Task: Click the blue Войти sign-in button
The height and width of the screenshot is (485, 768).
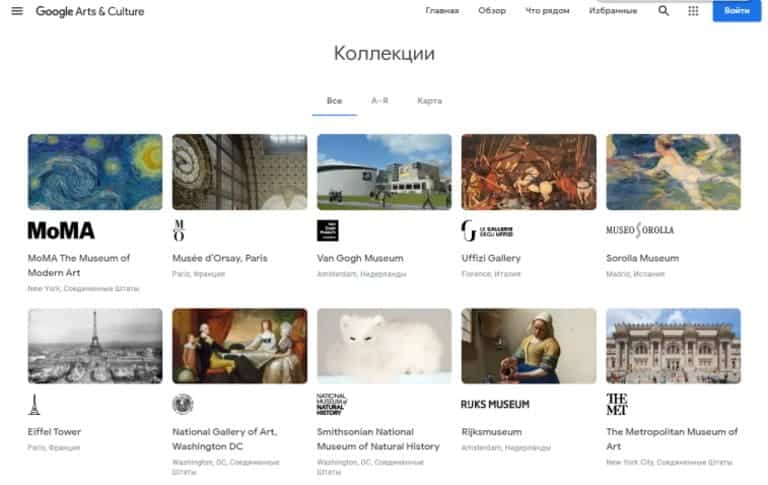Action: click(737, 11)
